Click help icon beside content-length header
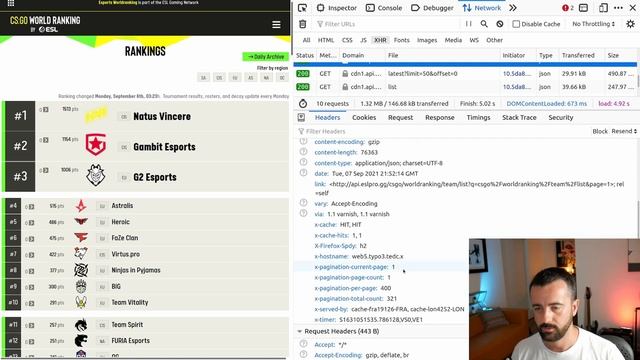640x360 pixels. click(303, 152)
